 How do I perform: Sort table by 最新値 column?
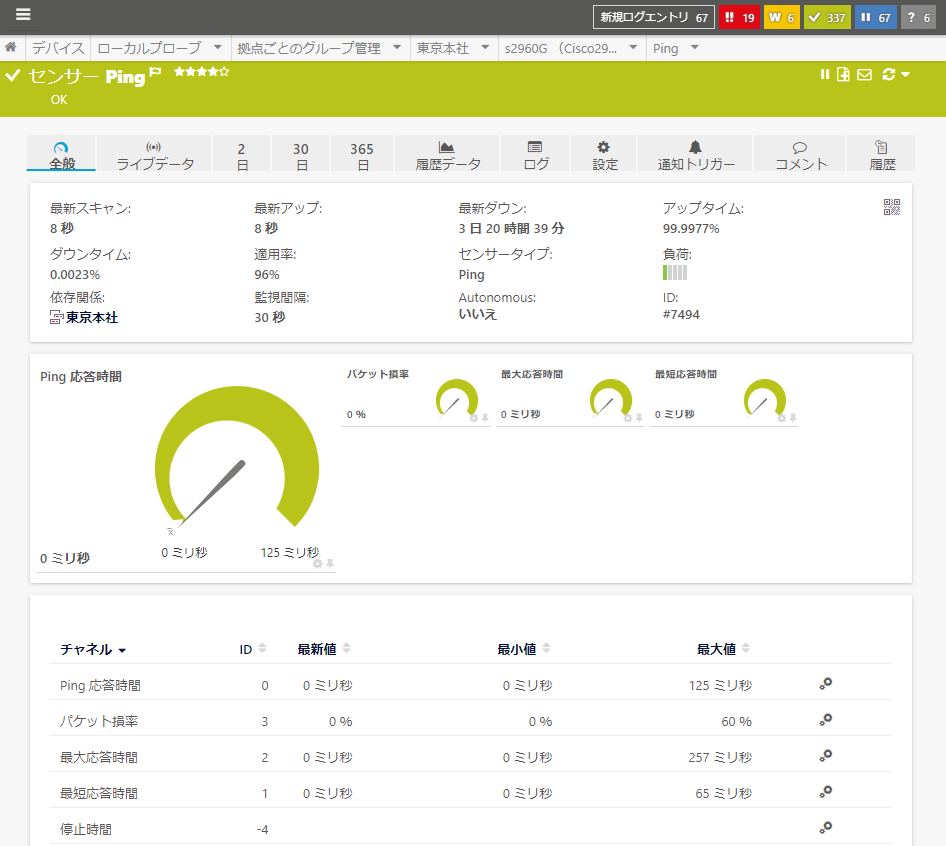click(x=323, y=649)
